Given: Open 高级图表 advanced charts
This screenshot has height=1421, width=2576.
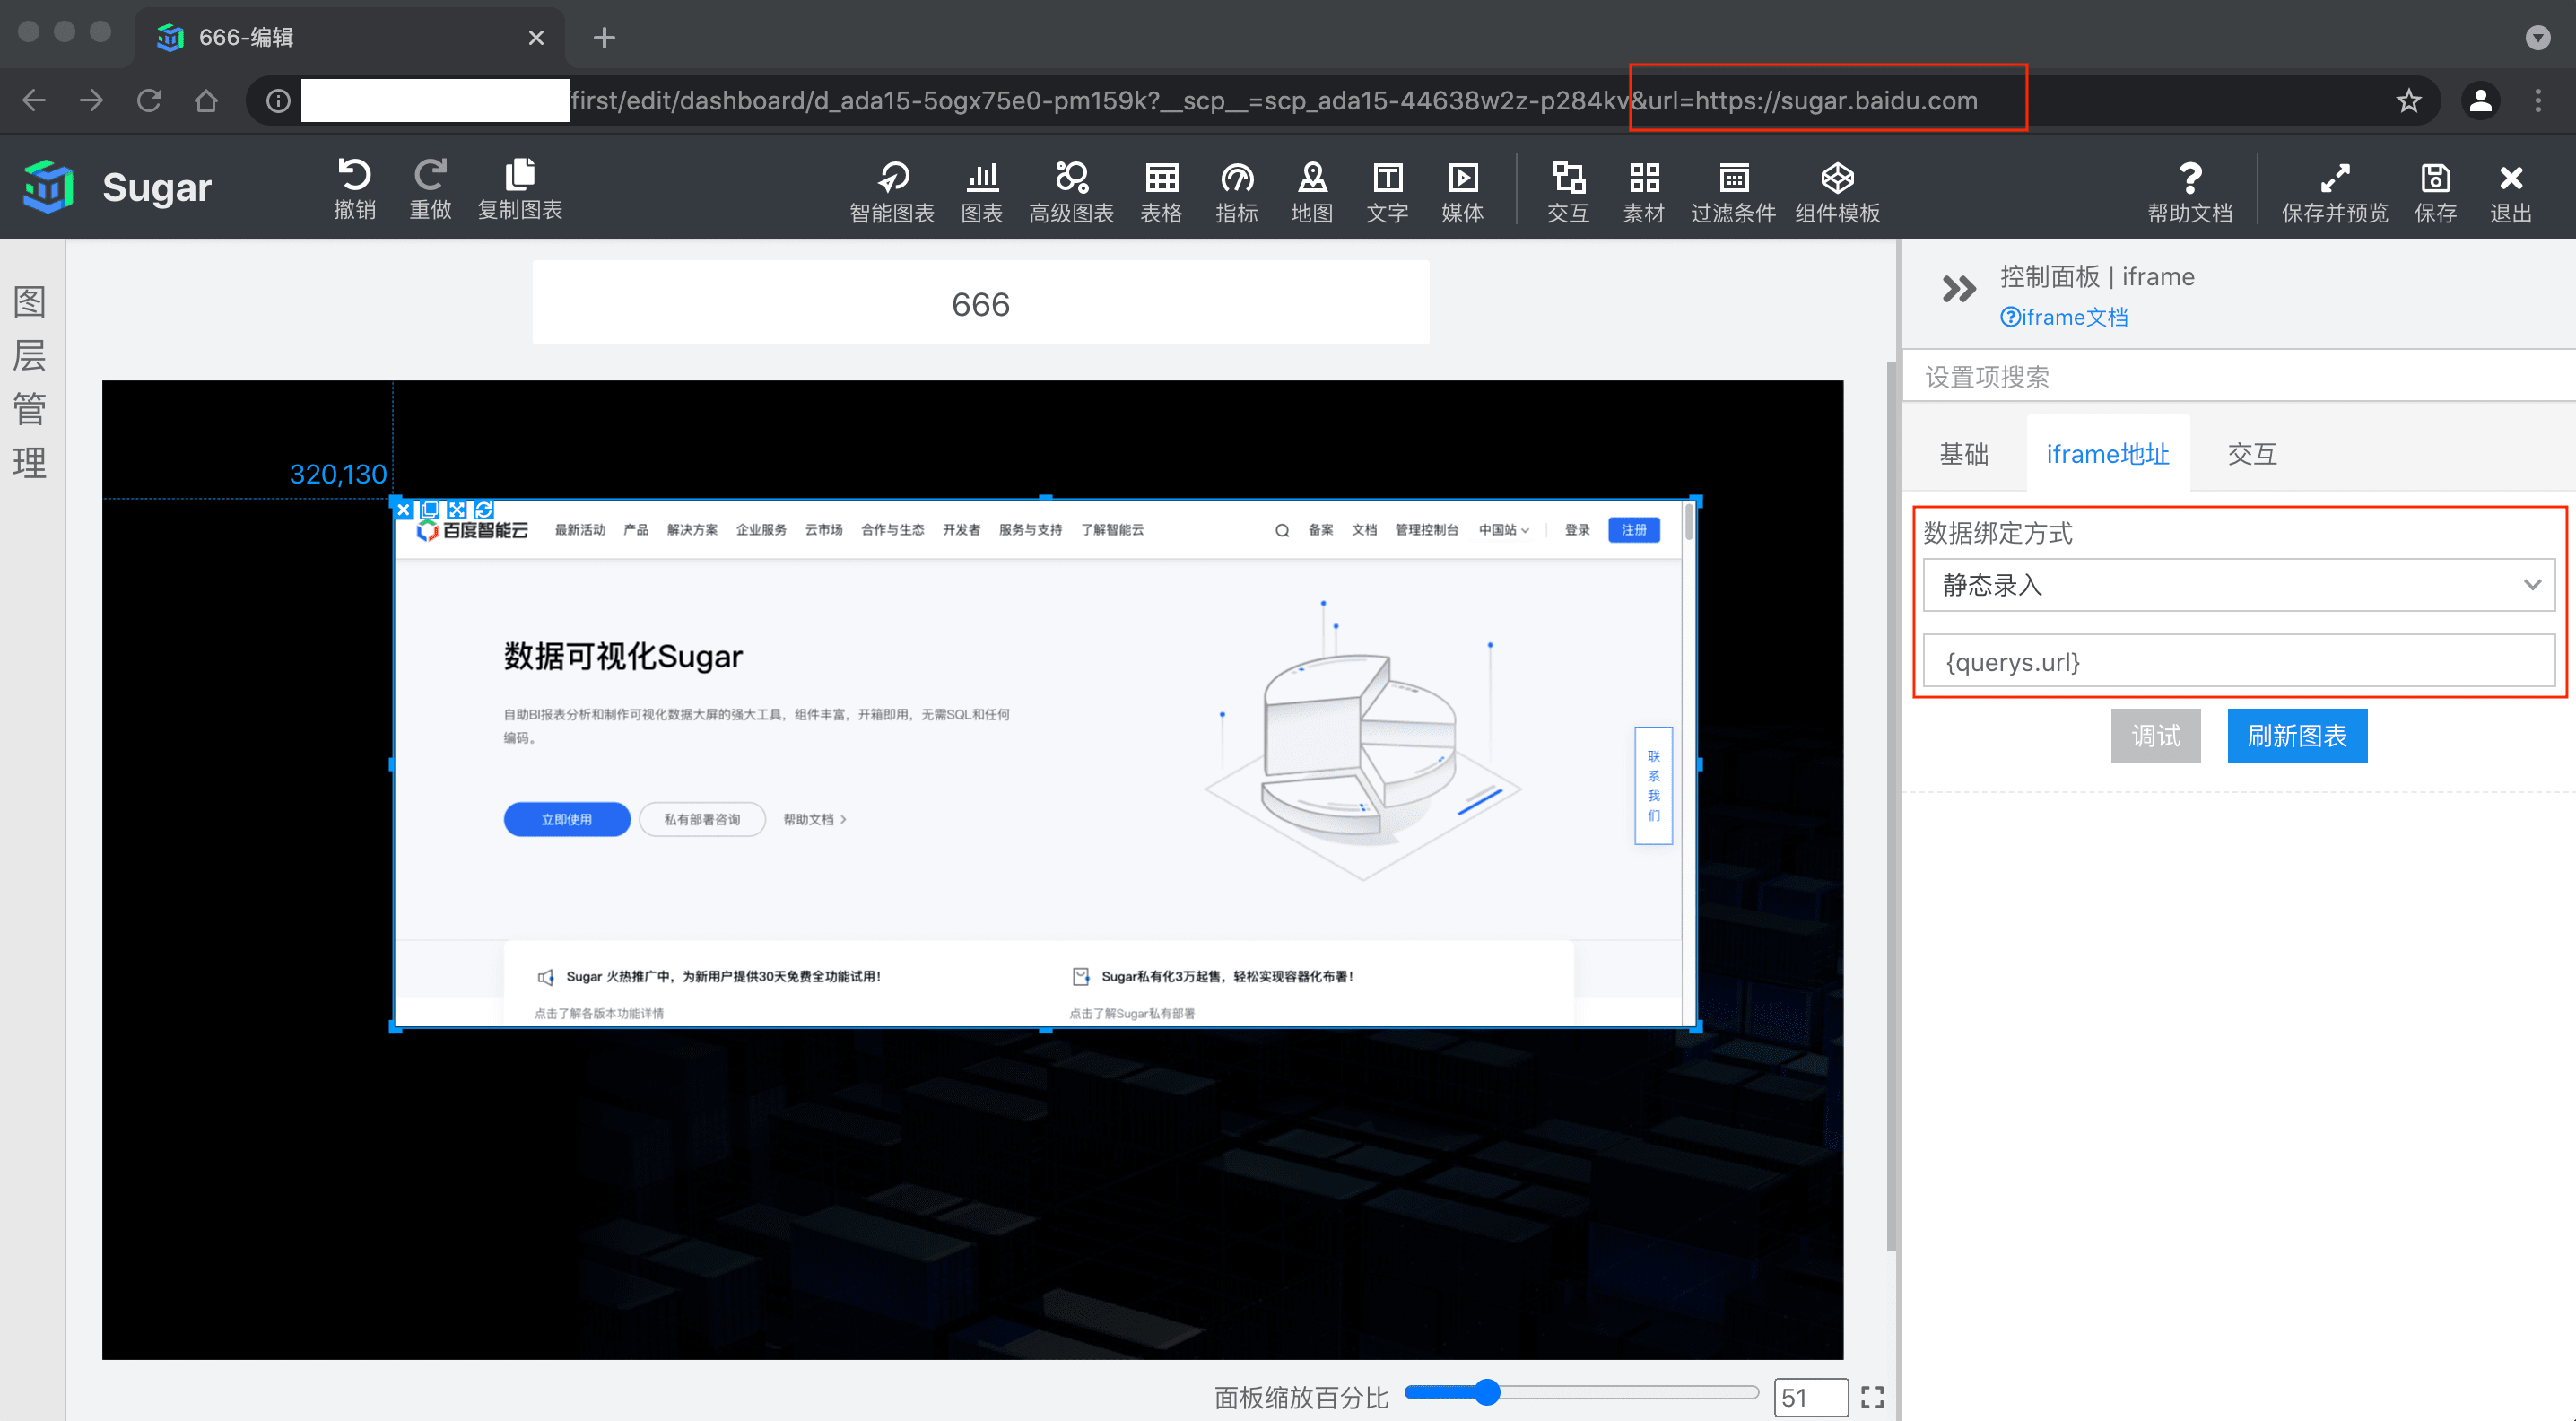Looking at the screenshot, I should (1071, 192).
